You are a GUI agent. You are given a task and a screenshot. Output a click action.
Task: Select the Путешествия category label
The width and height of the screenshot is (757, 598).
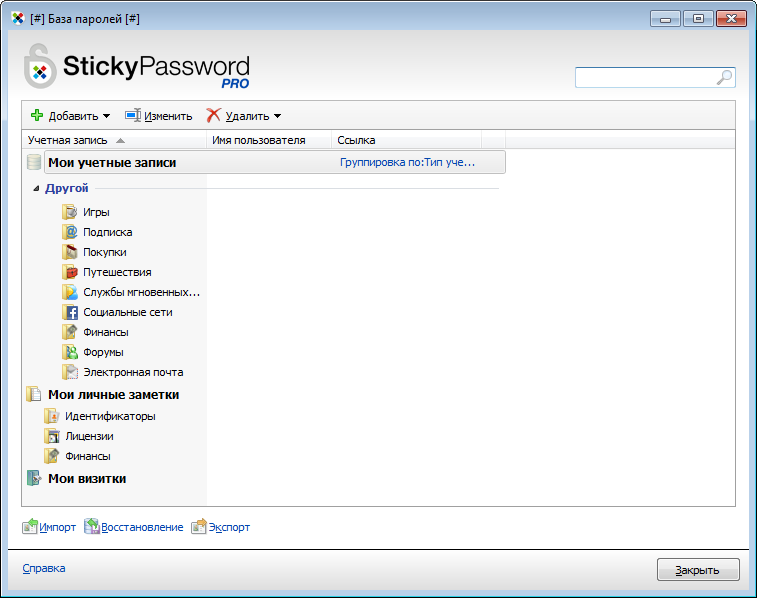tap(117, 272)
